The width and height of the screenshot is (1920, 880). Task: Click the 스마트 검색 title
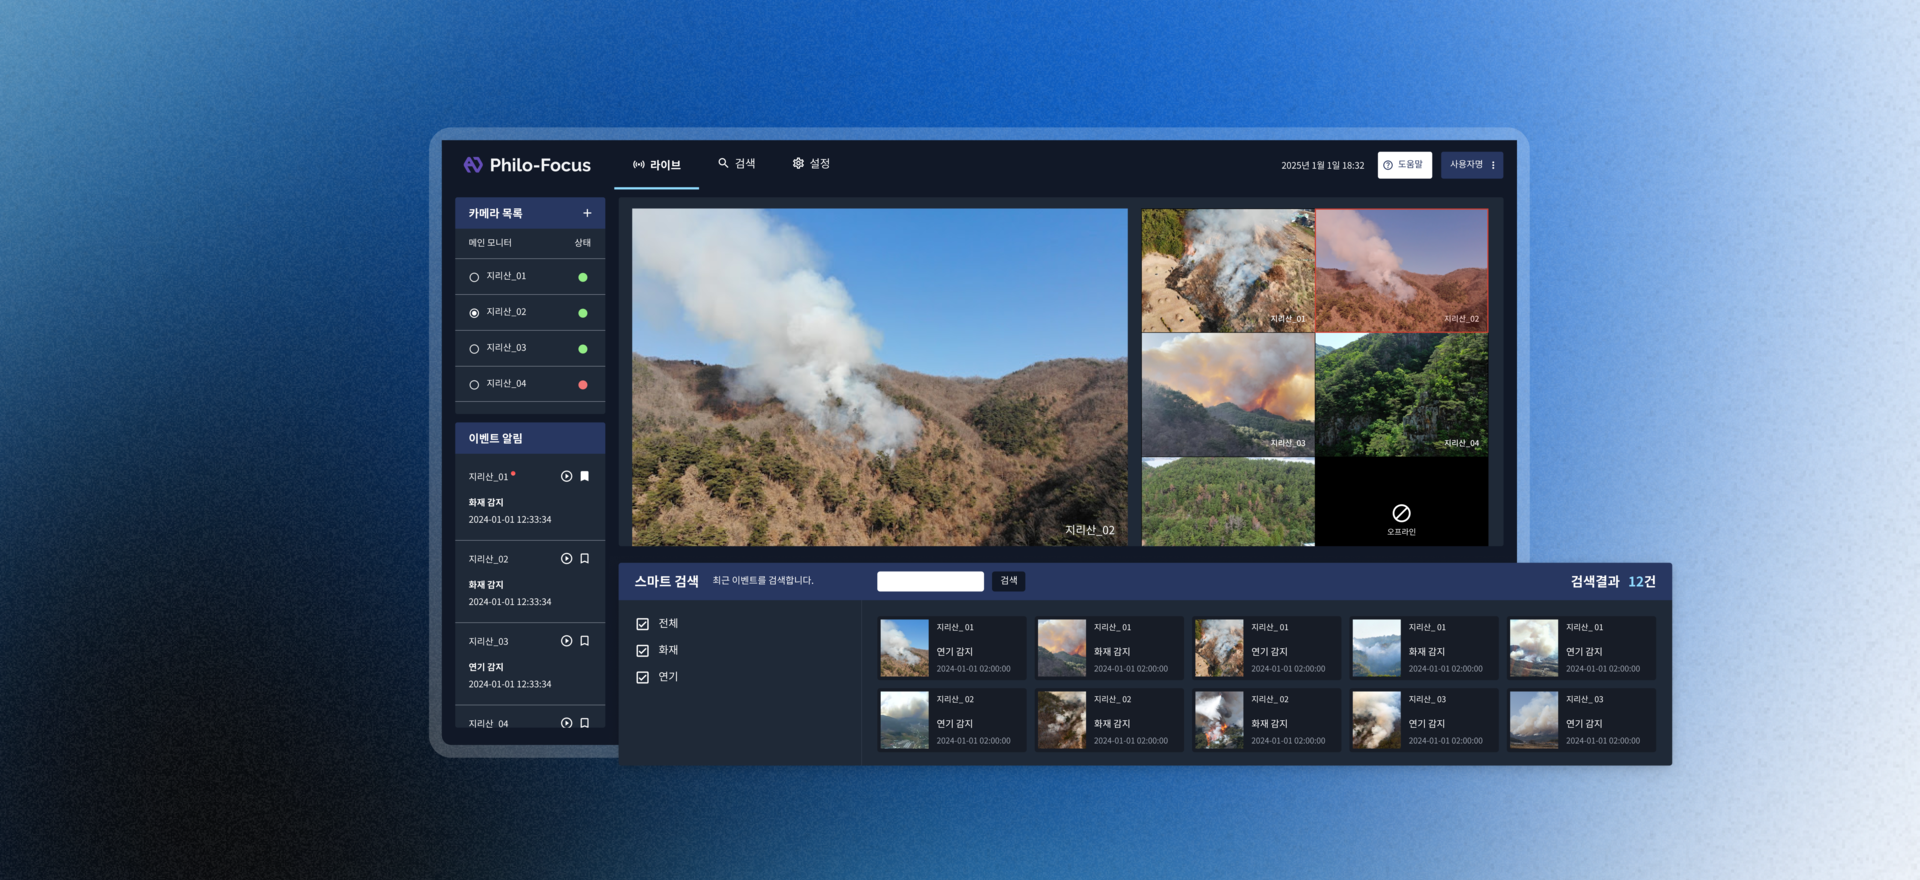666,581
